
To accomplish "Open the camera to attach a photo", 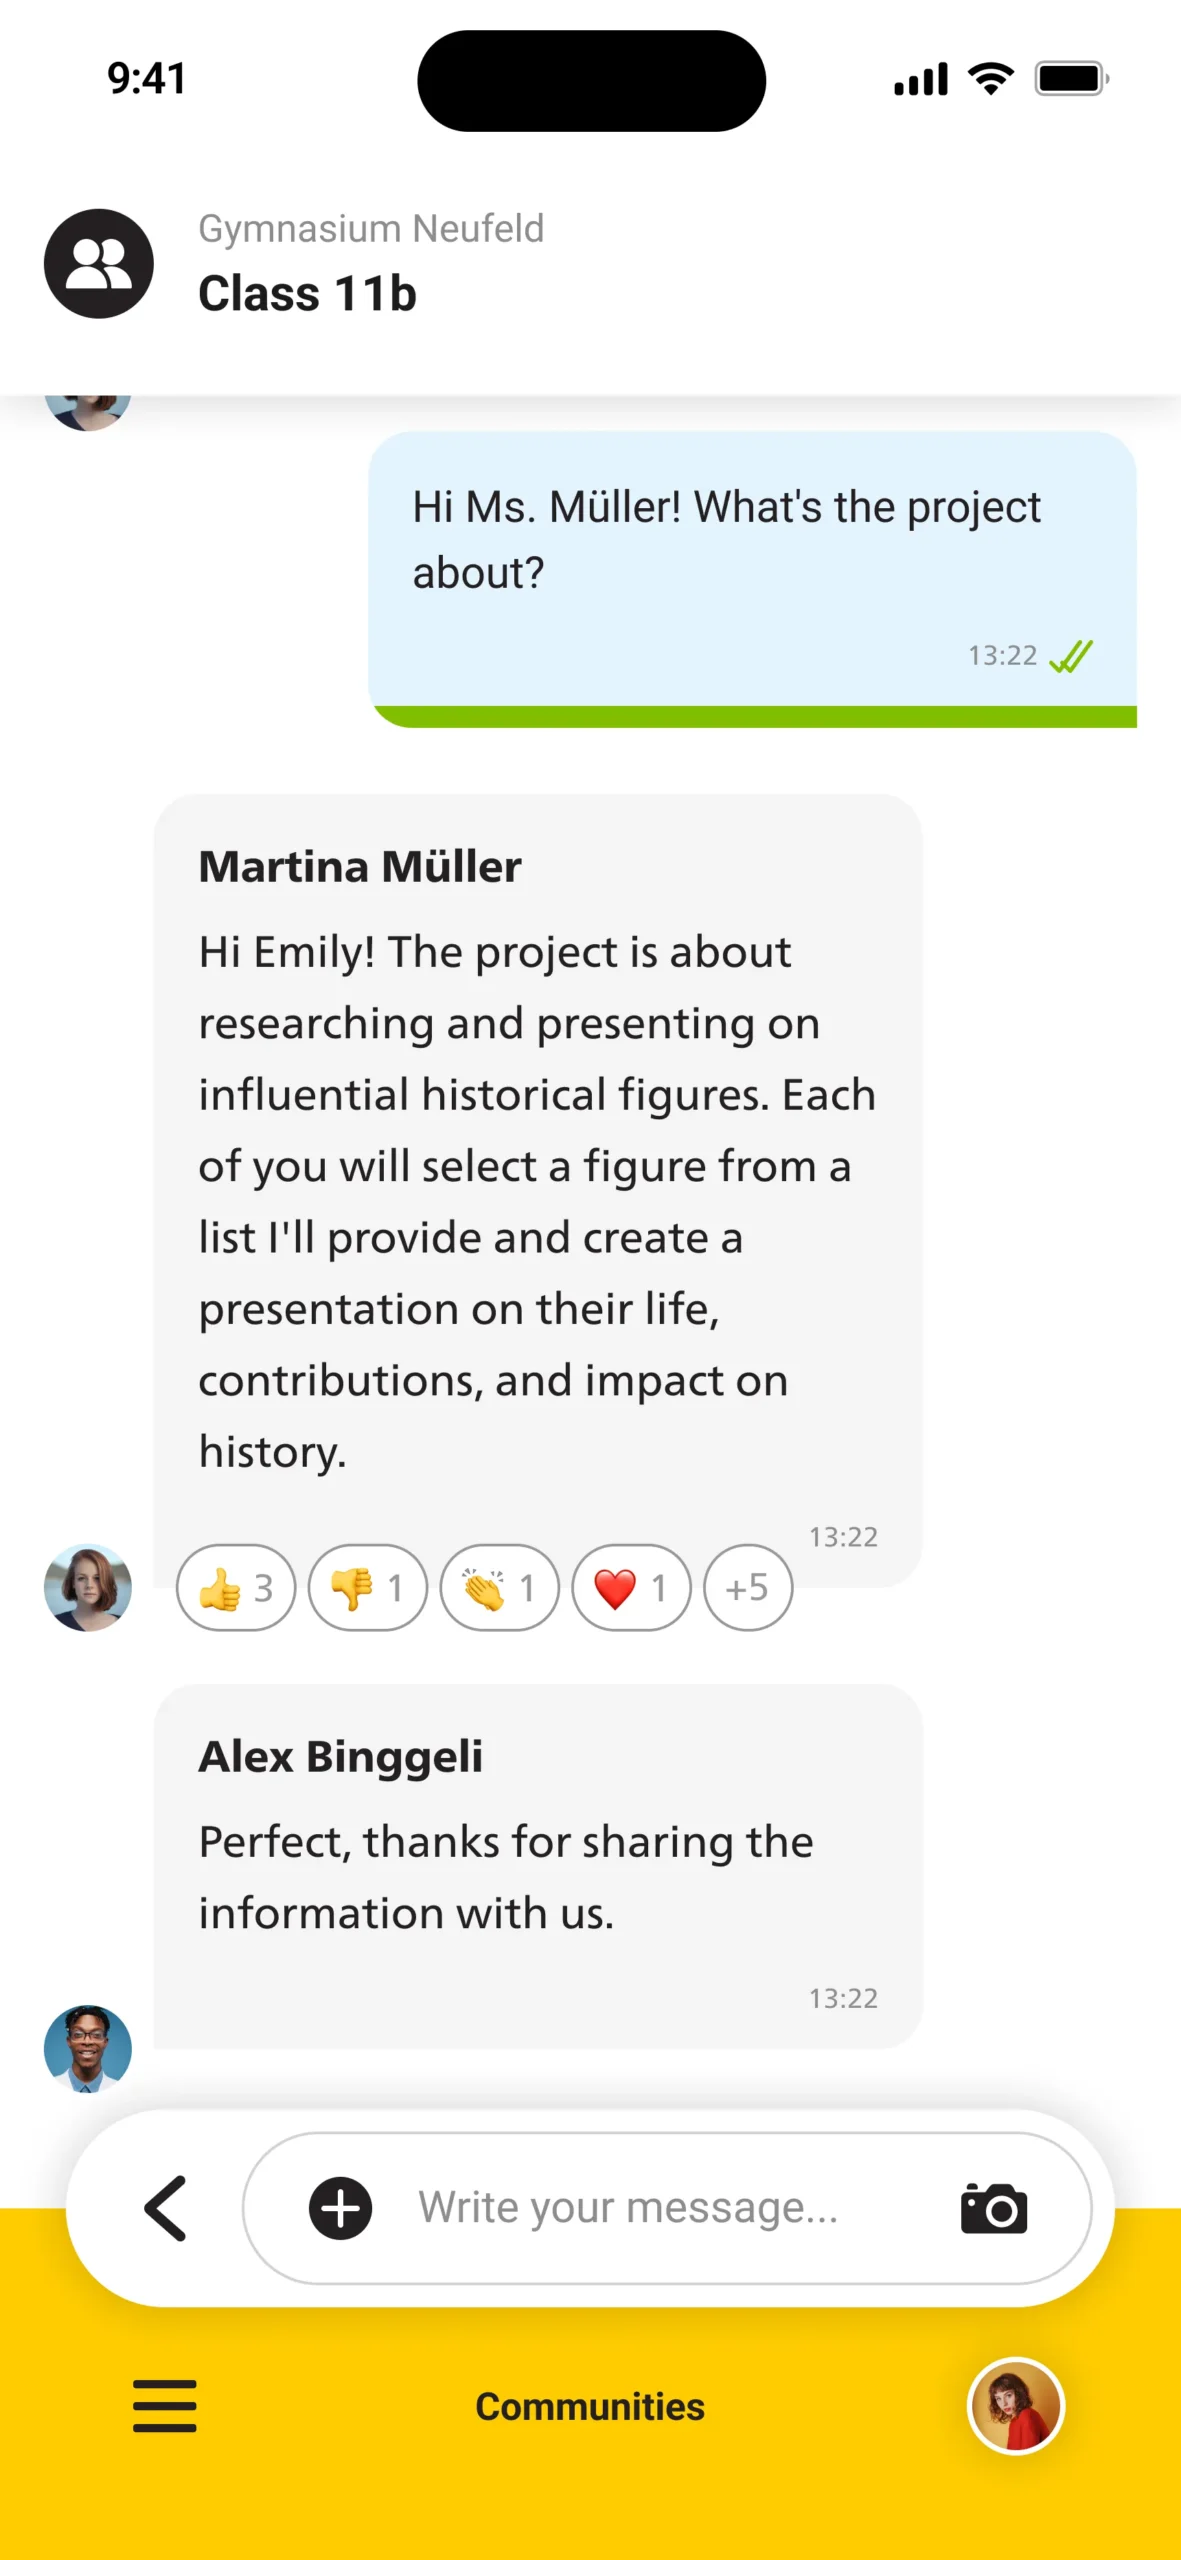I will pyautogui.click(x=993, y=2207).
